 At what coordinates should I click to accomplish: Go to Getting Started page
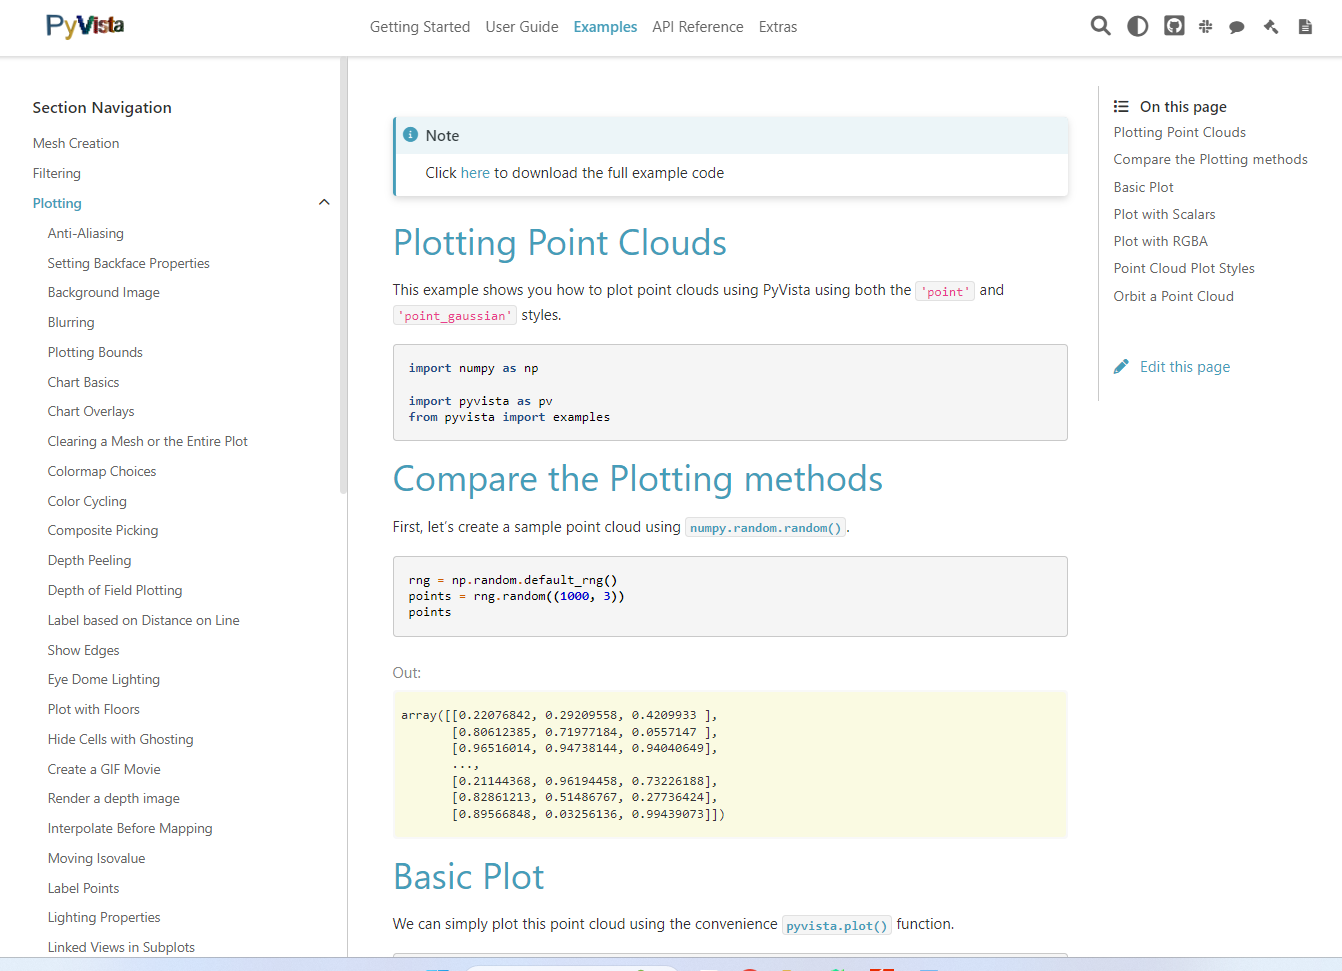419,27
